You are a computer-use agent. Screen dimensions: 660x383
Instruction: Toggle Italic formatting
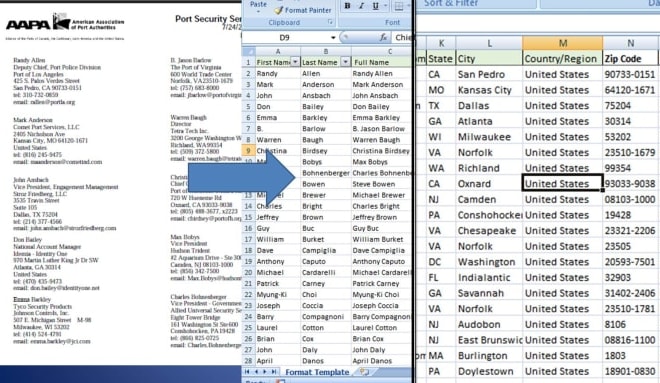(x=361, y=6)
